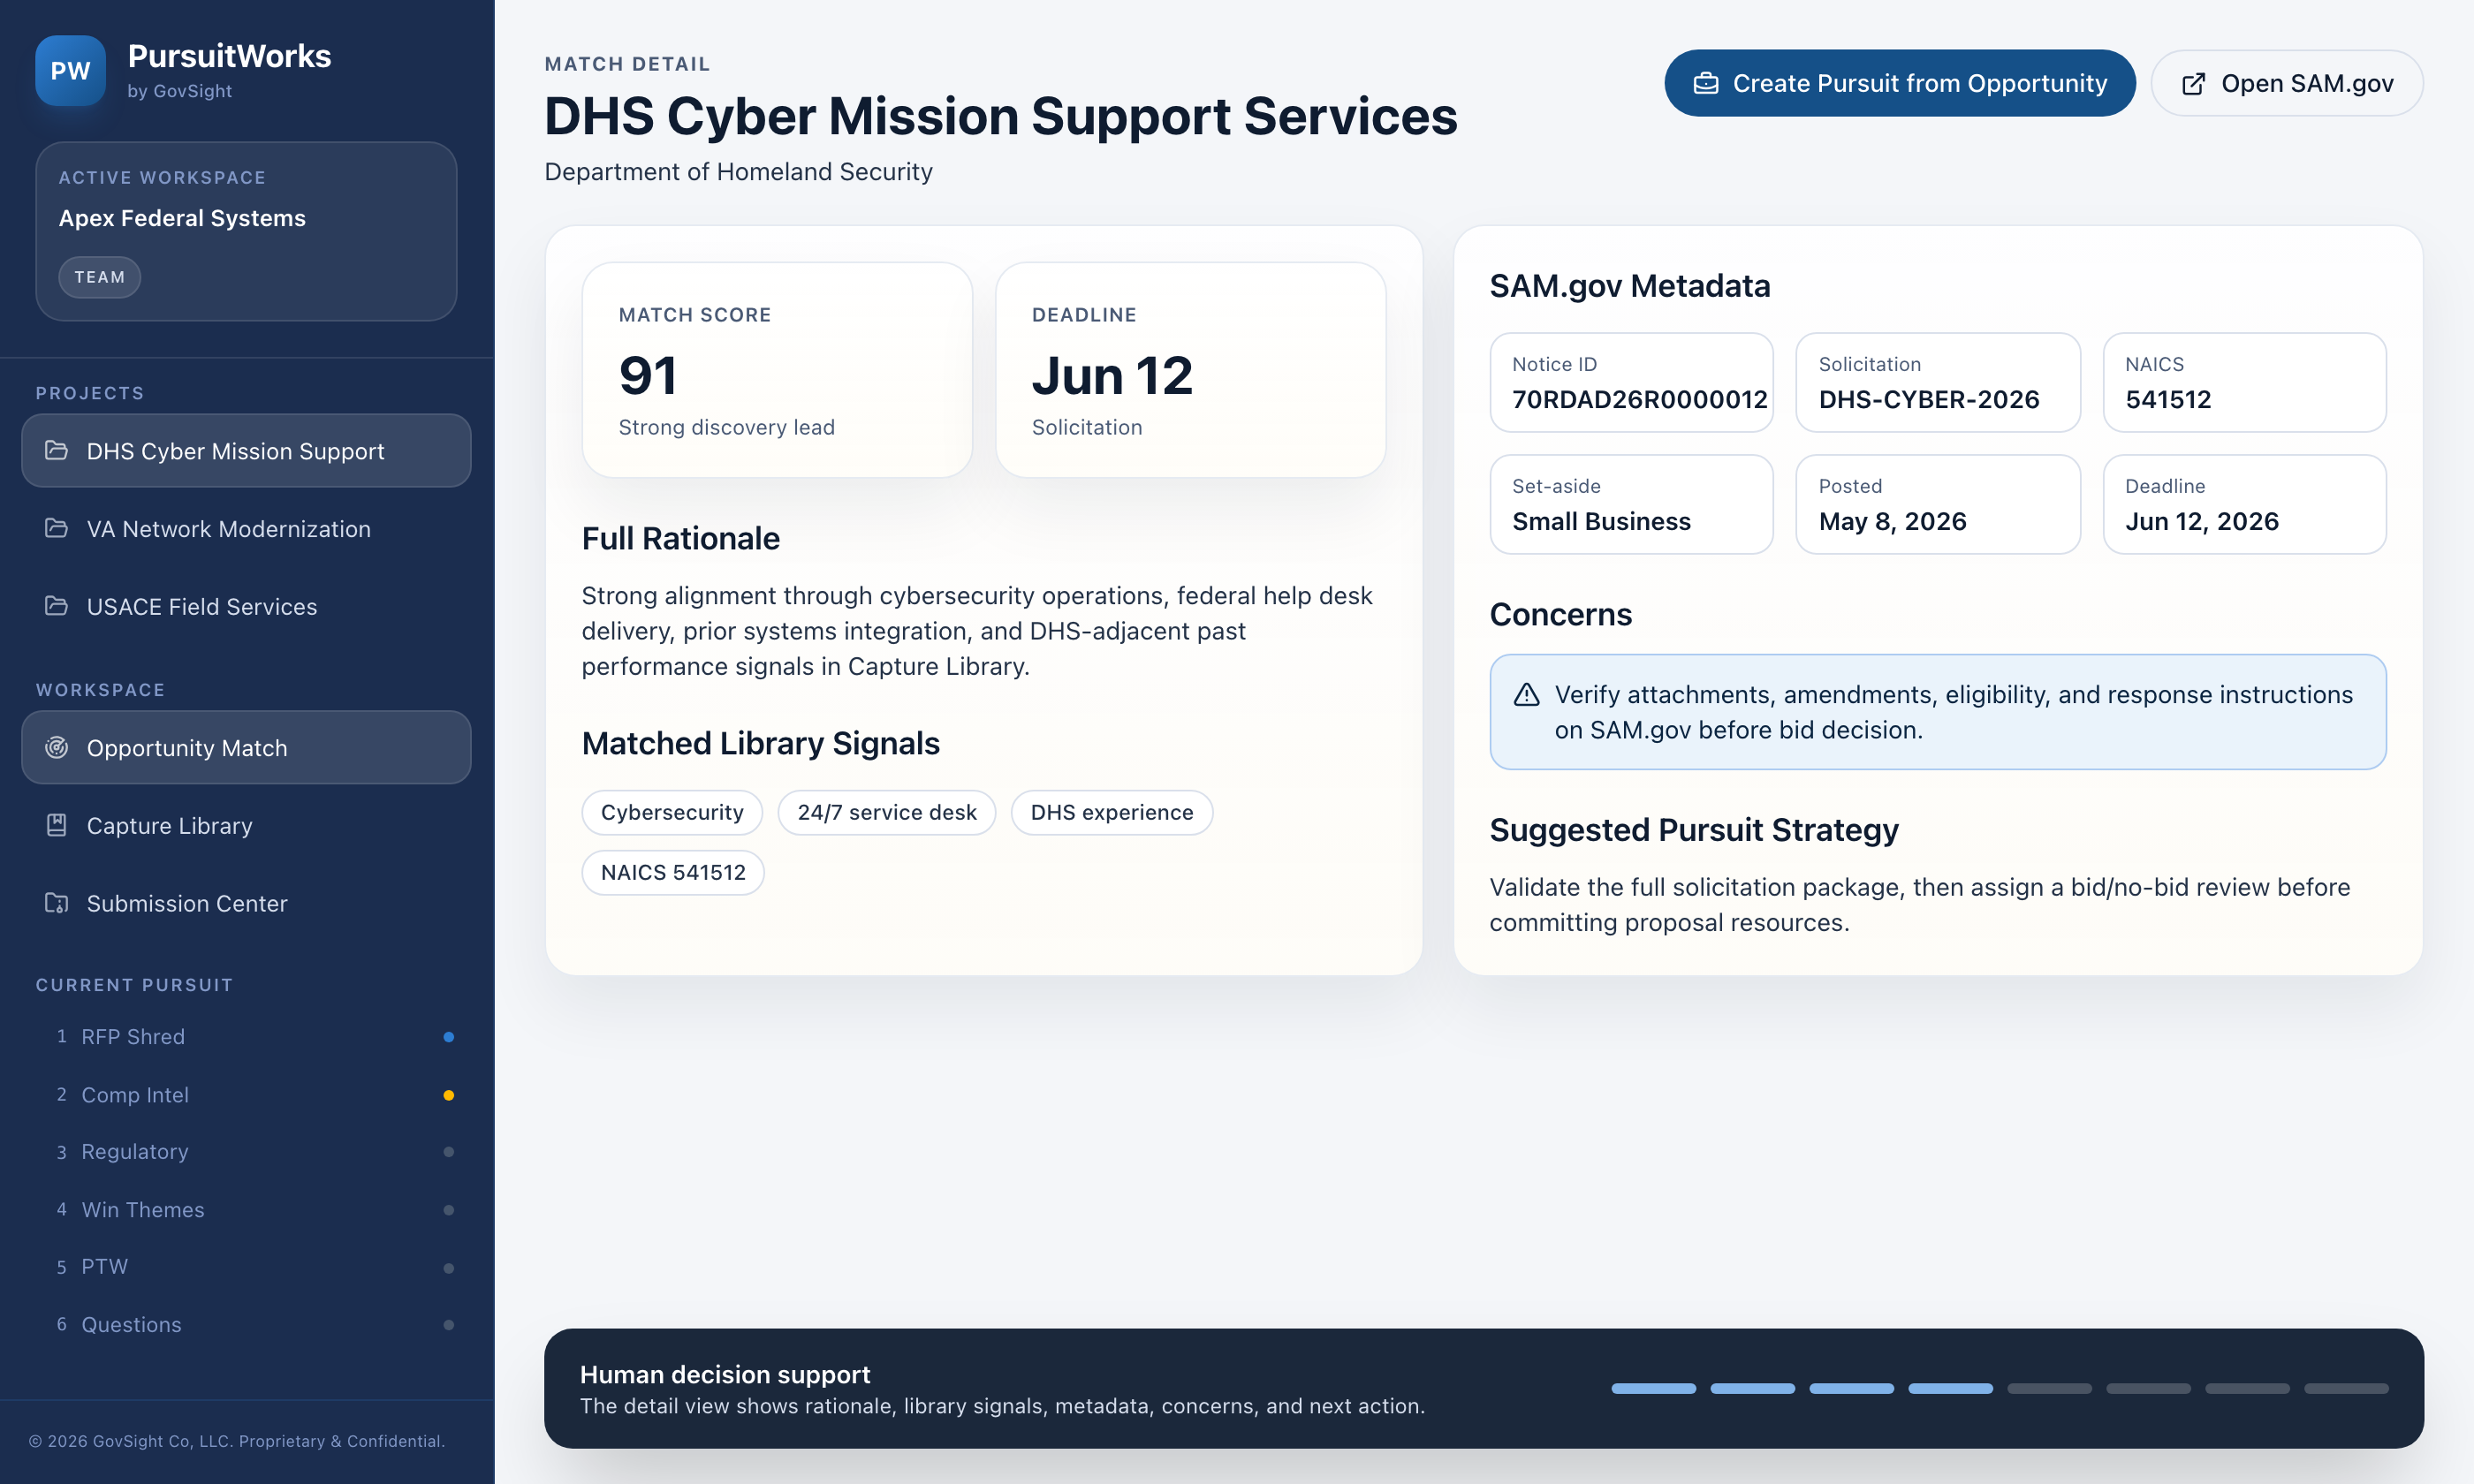The height and width of the screenshot is (1484, 2474).
Task: Click the DHS experience signal chip
Action: coord(1112,812)
